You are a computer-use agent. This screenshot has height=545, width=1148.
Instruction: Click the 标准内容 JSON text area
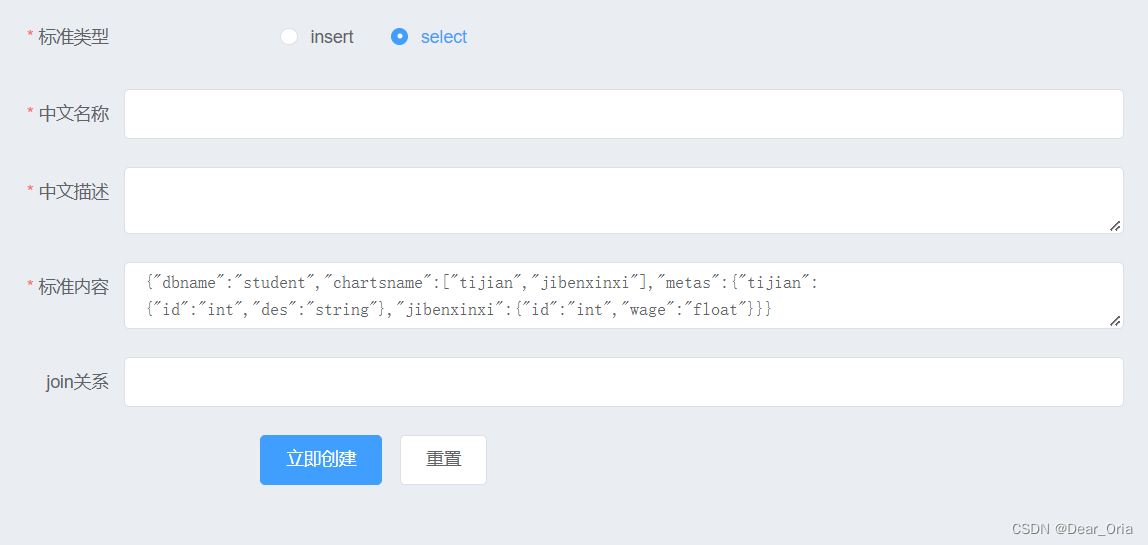click(624, 296)
